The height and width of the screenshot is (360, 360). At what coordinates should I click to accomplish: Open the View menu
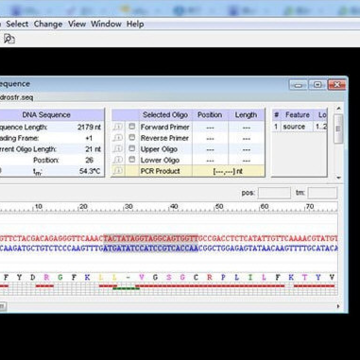pyautogui.click(x=77, y=24)
